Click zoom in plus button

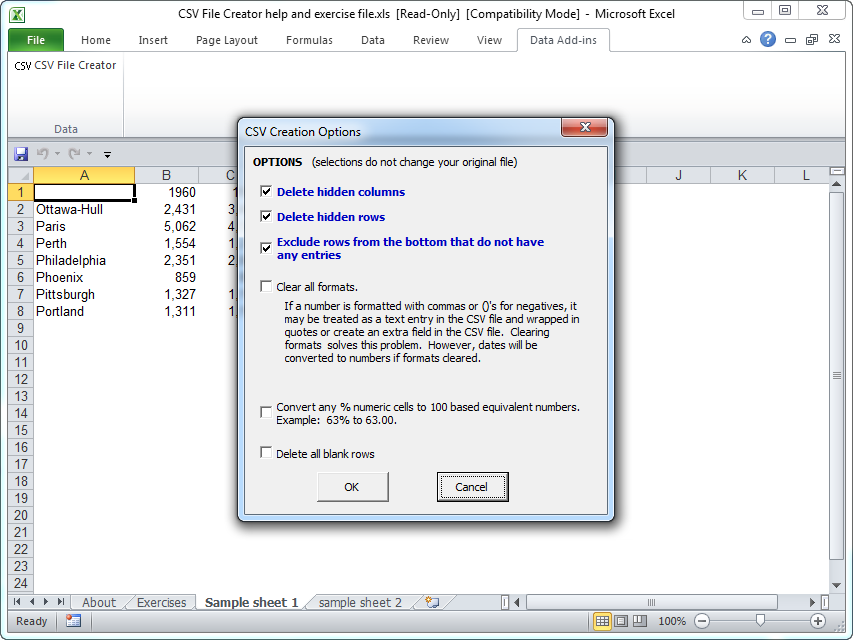tap(818, 621)
